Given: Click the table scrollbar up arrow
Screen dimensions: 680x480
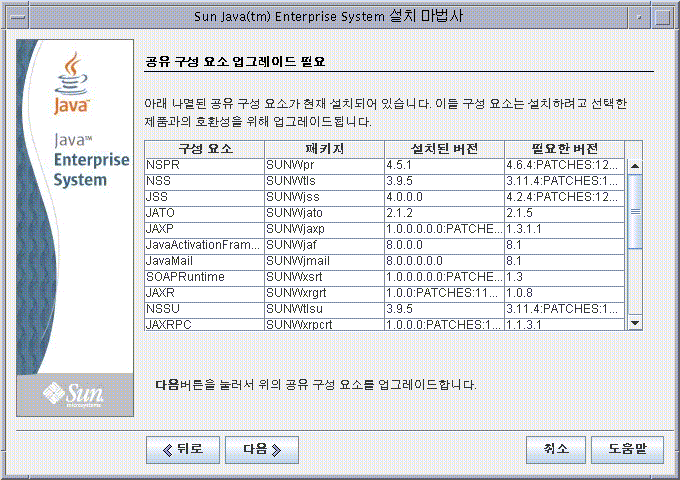Looking at the screenshot, I should point(635,166).
